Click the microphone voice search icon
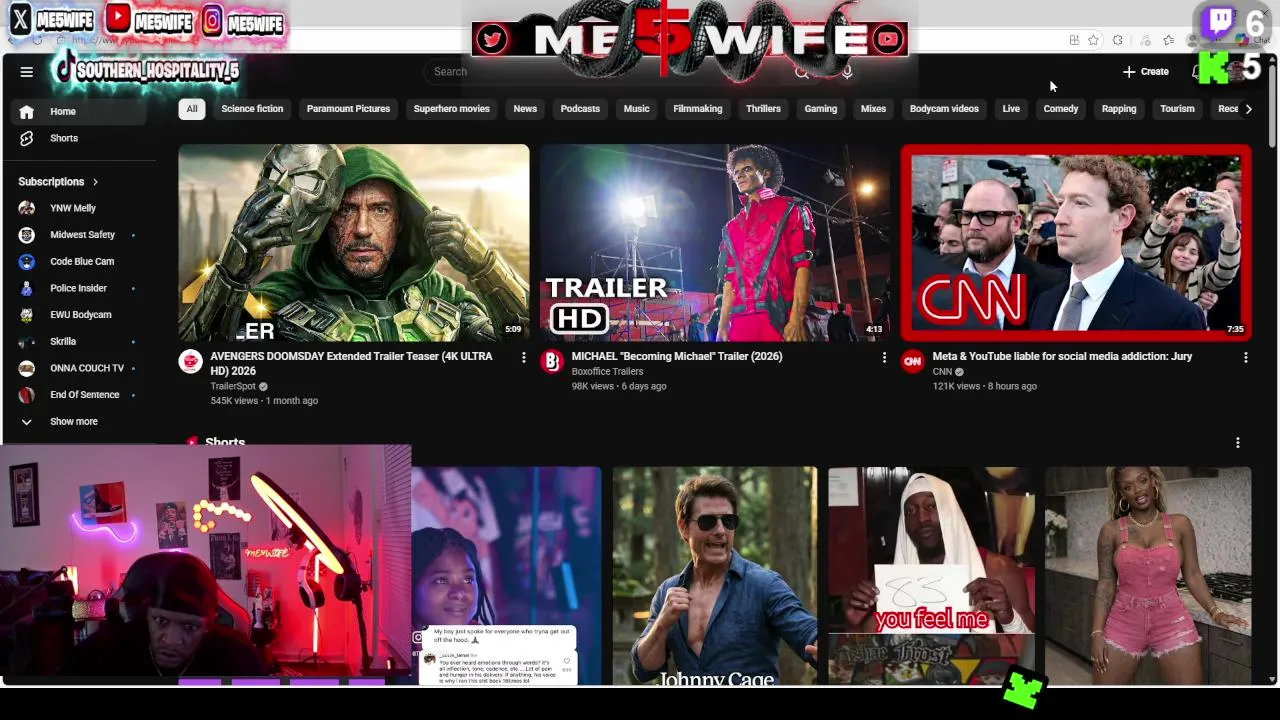This screenshot has height=720, width=1280. coord(847,72)
